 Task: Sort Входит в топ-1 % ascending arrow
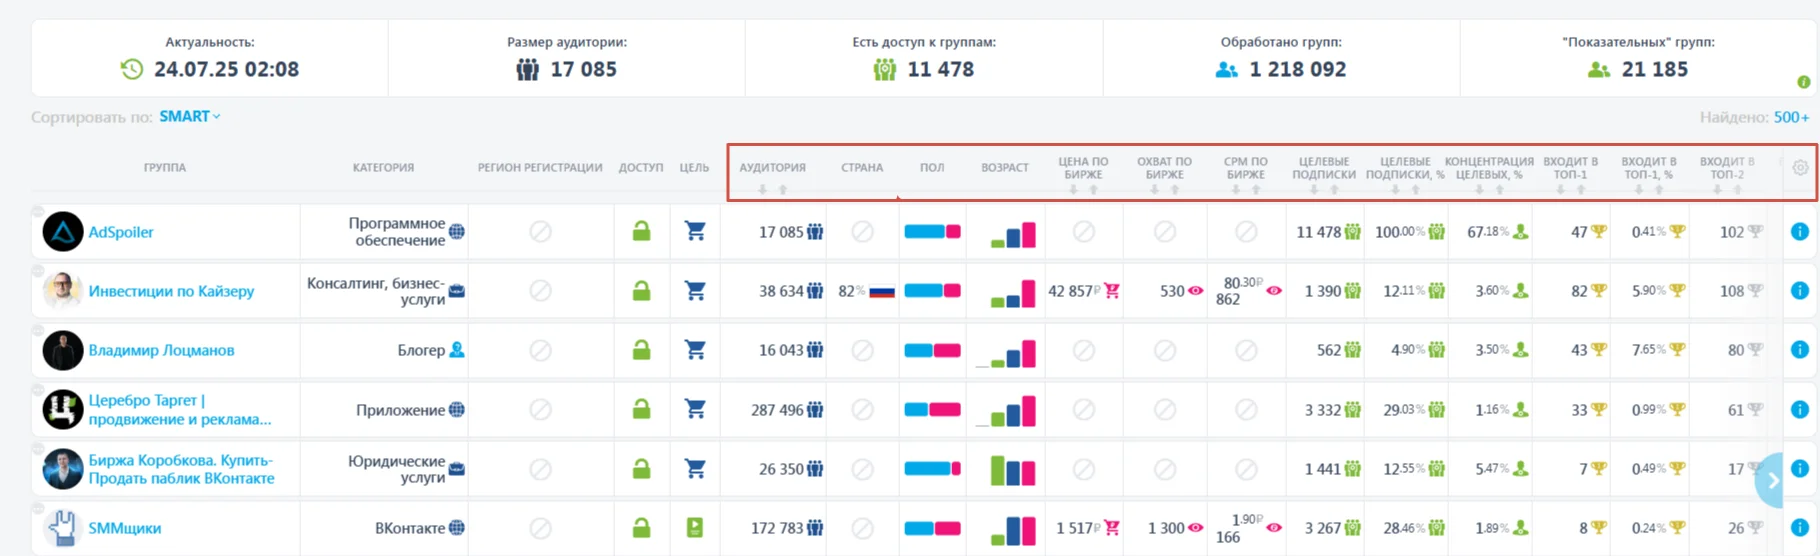[1659, 189]
